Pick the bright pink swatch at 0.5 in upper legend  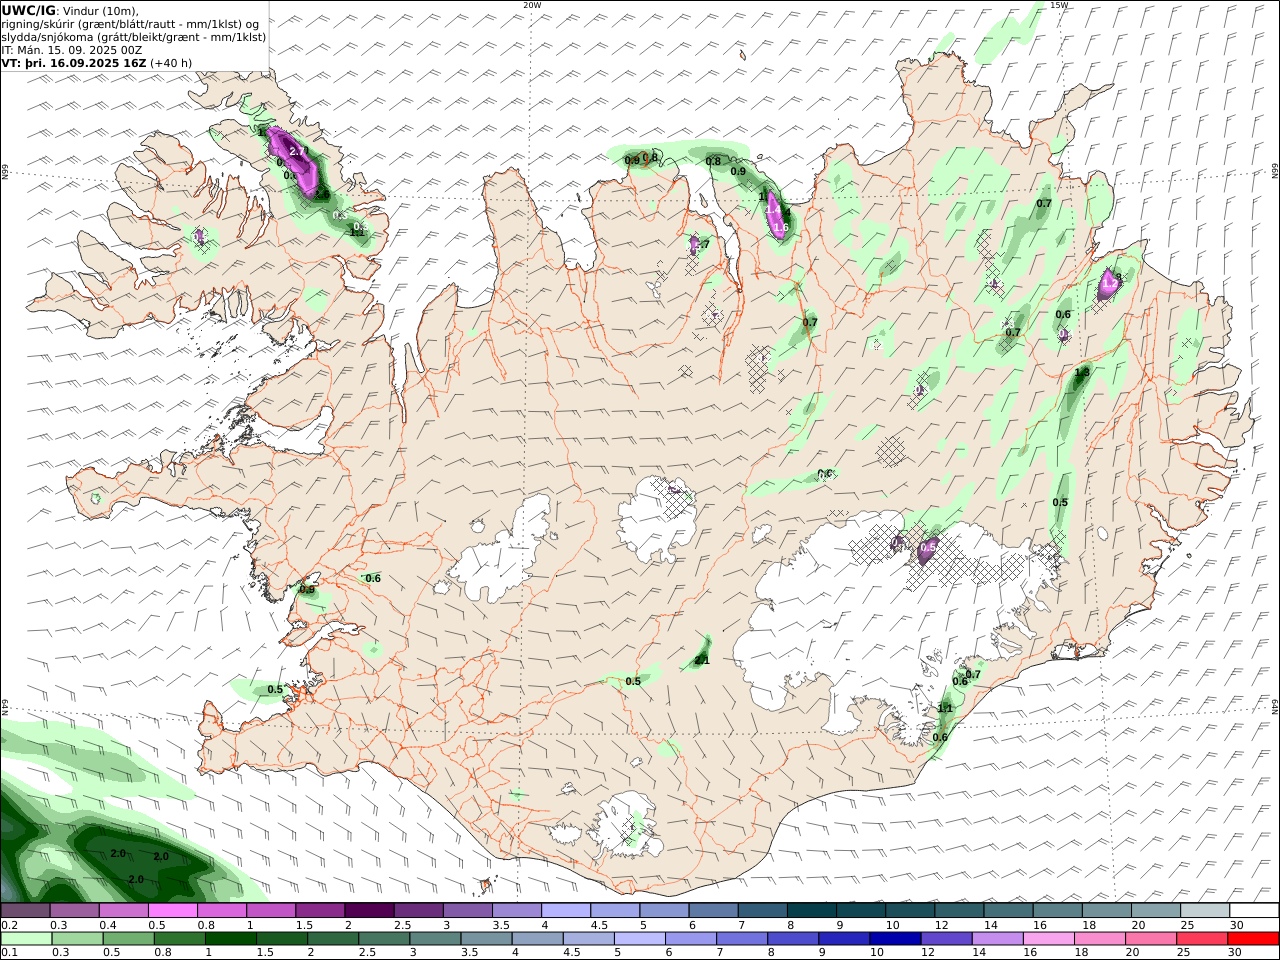(173, 910)
